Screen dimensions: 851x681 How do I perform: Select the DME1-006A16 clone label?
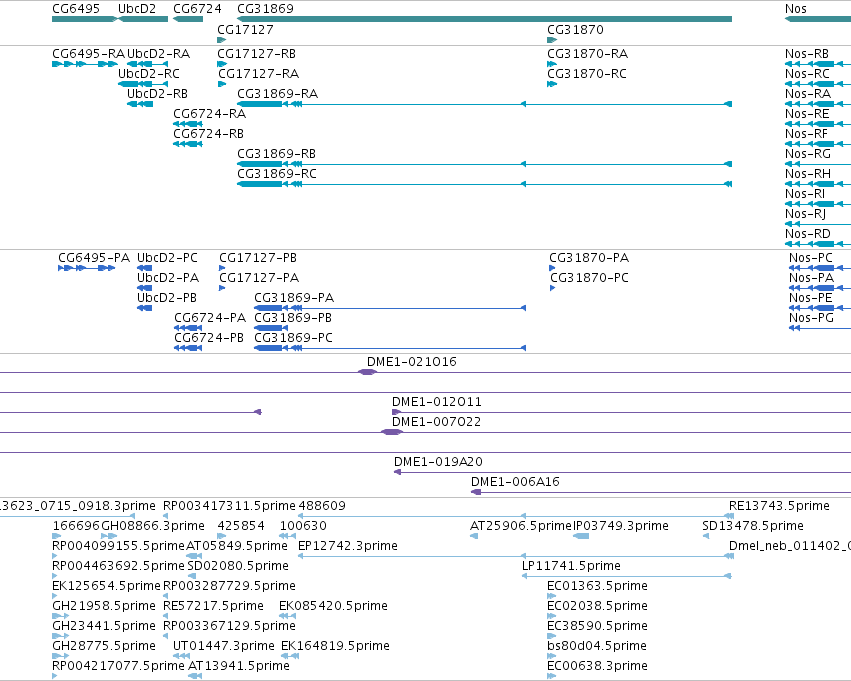[515, 482]
